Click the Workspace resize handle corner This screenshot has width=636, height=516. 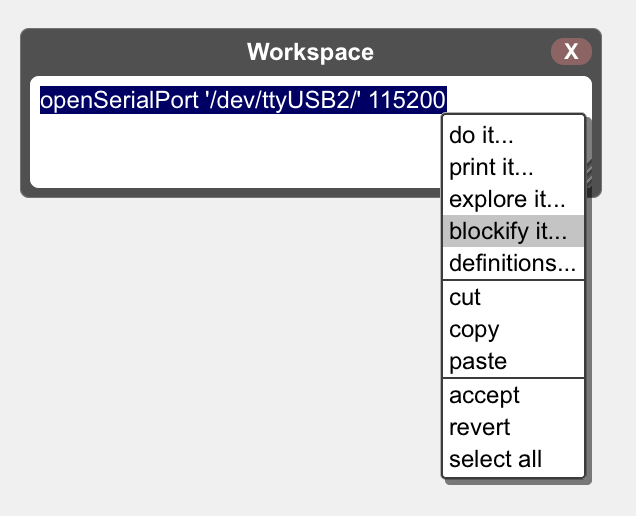589,174
